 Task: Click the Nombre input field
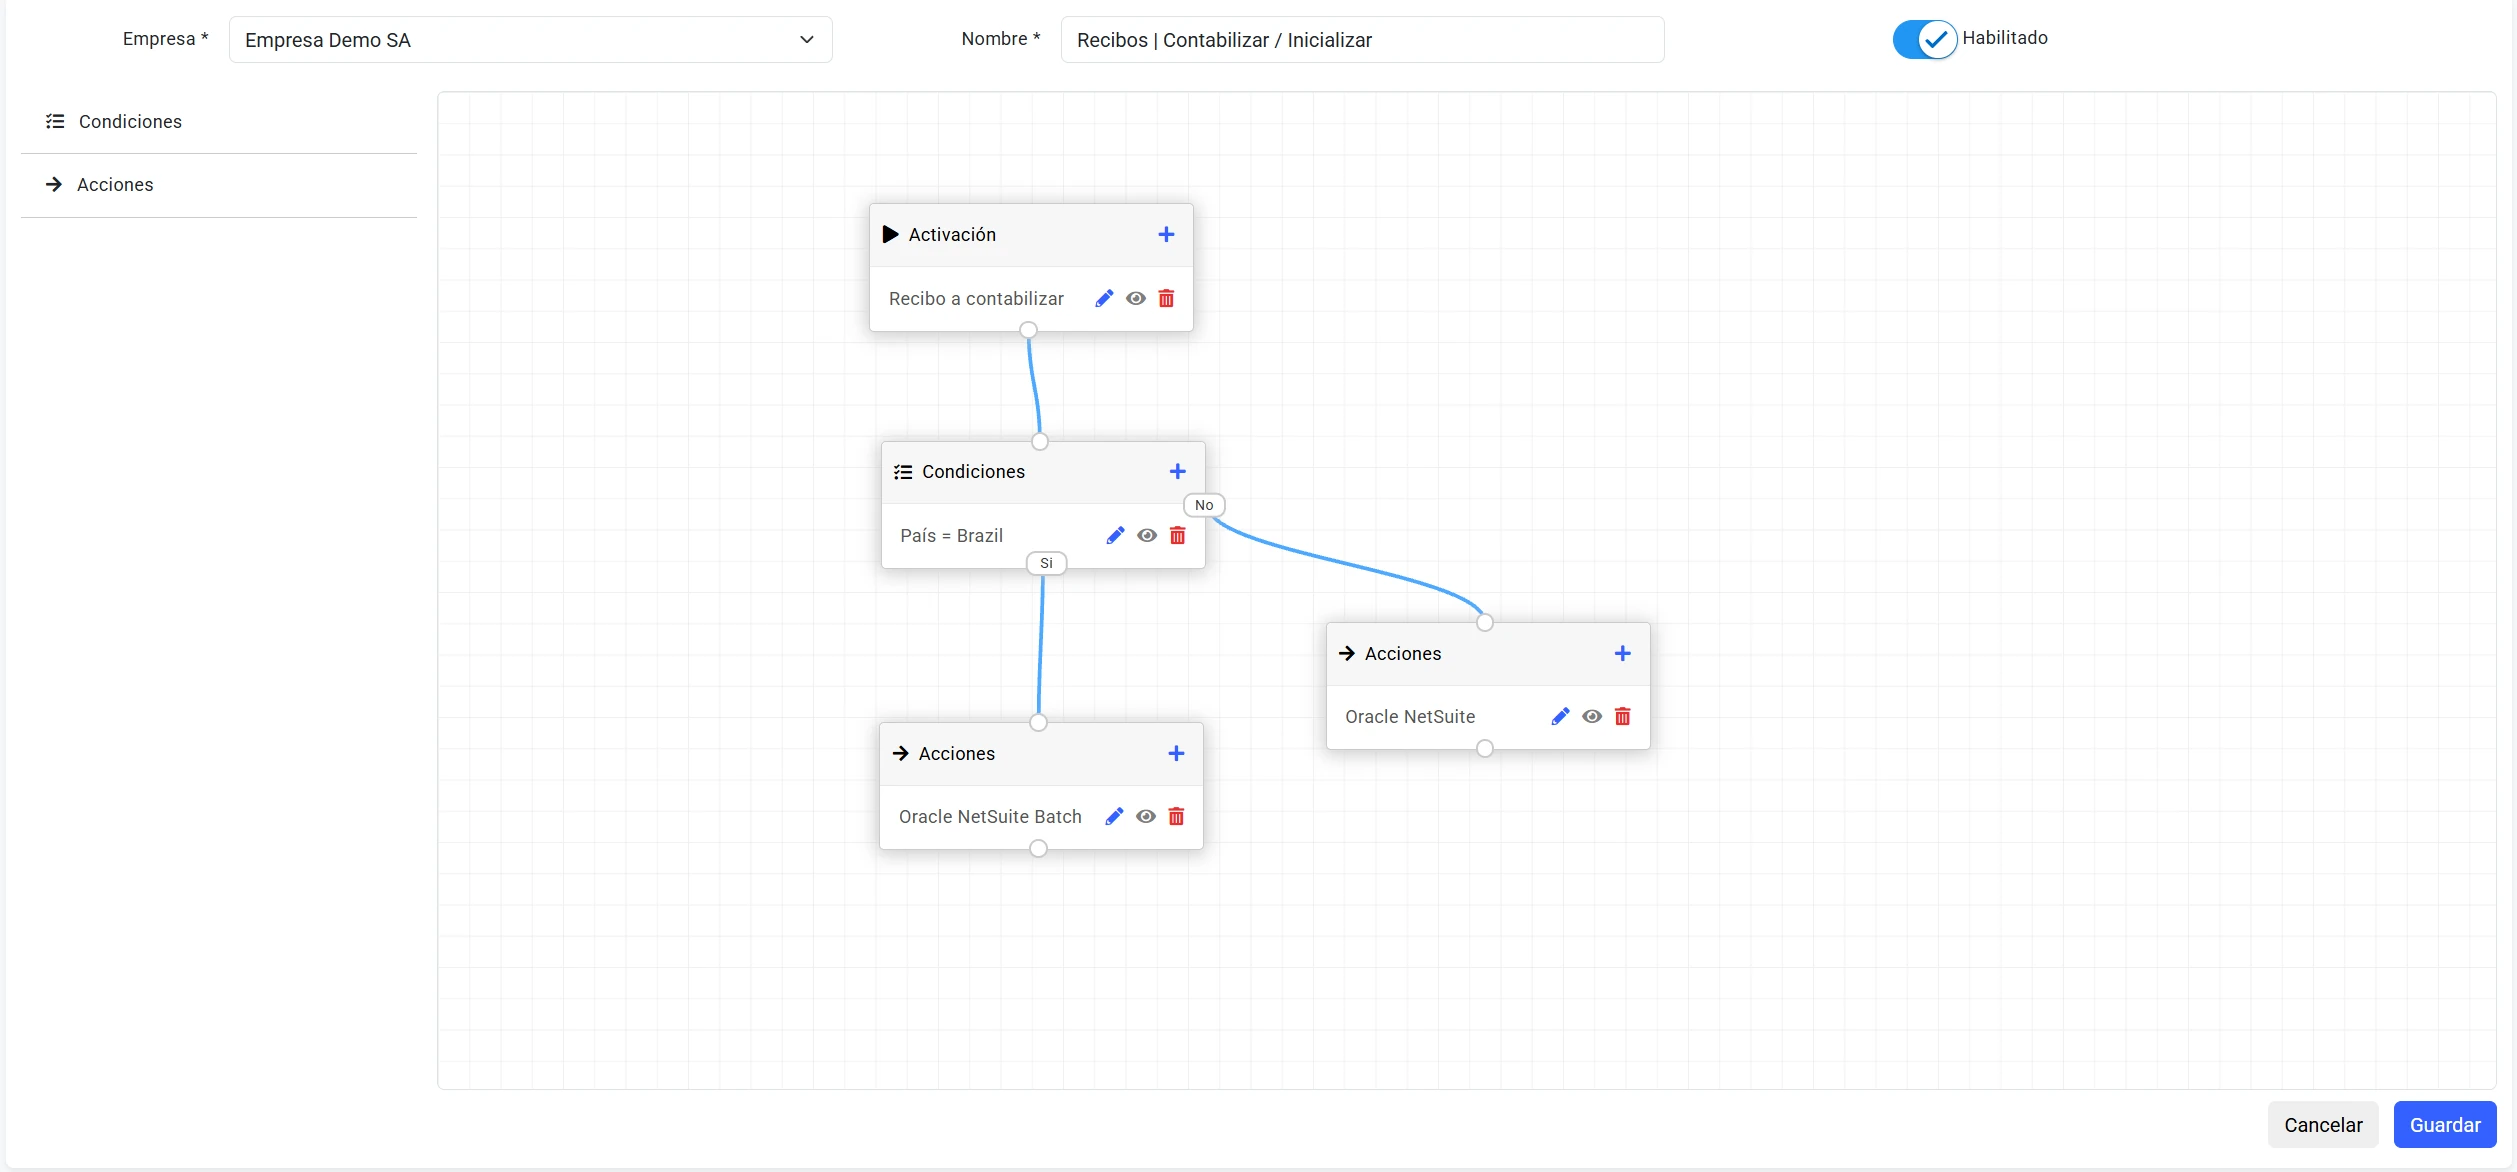pyautogui.click(x=1362, y=40)
